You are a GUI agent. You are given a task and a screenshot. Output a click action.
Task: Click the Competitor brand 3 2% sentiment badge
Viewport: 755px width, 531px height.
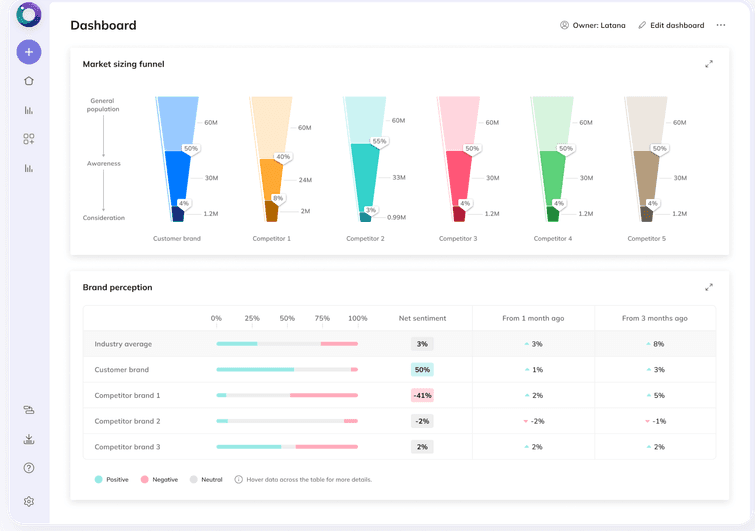pyautogui.click(x=422, y=447)
